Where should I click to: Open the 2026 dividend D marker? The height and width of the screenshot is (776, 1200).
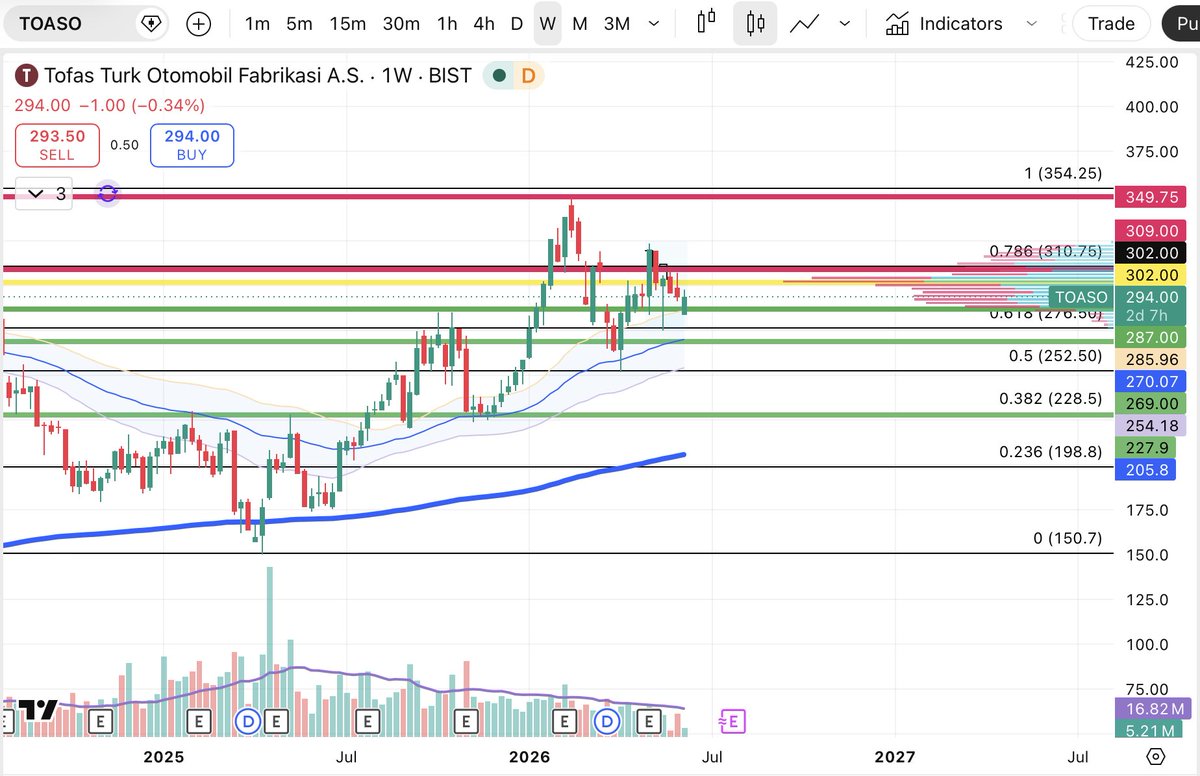click(607, 720)
